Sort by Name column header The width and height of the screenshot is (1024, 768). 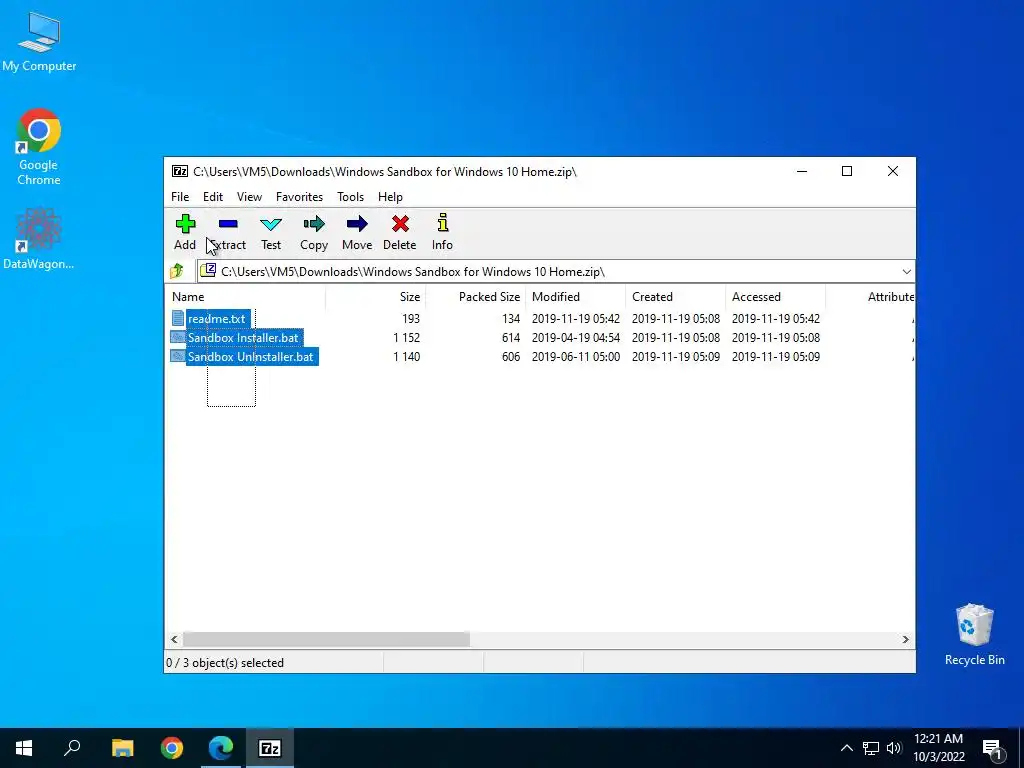246,296
